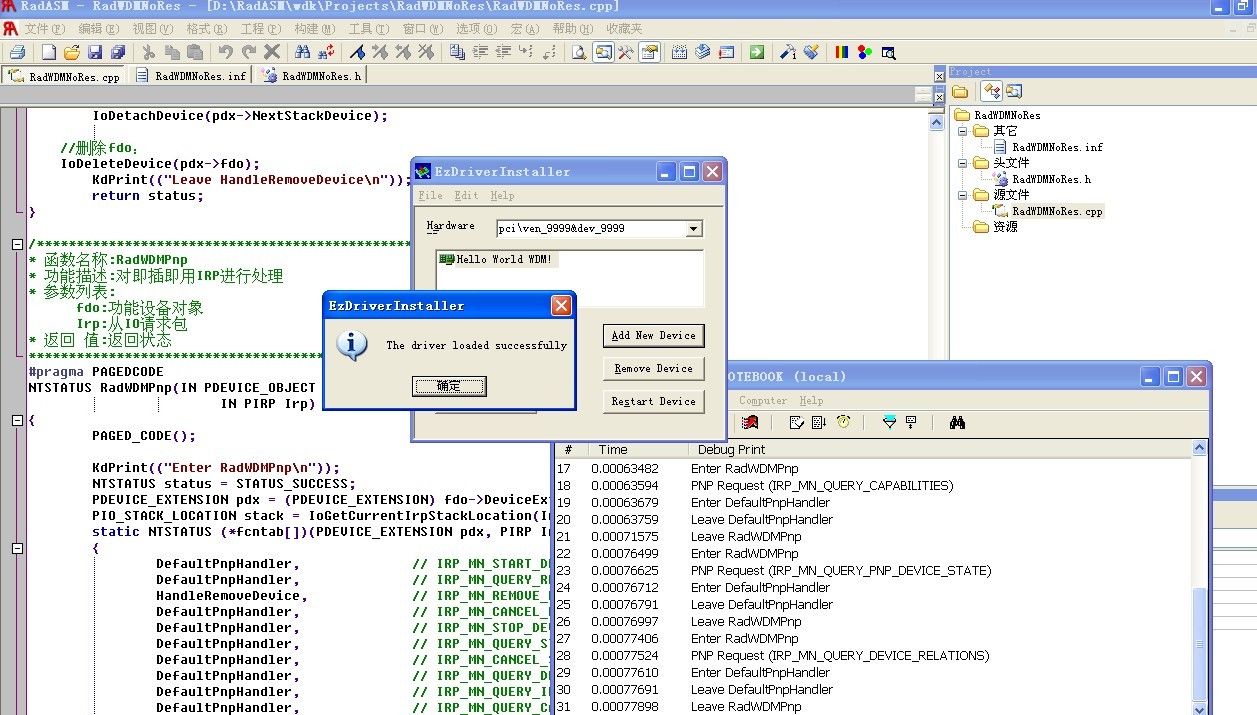1257x715 pixels.
Task: Collapse the 头文件 folder in project tree
Action: tap(962, 163)
